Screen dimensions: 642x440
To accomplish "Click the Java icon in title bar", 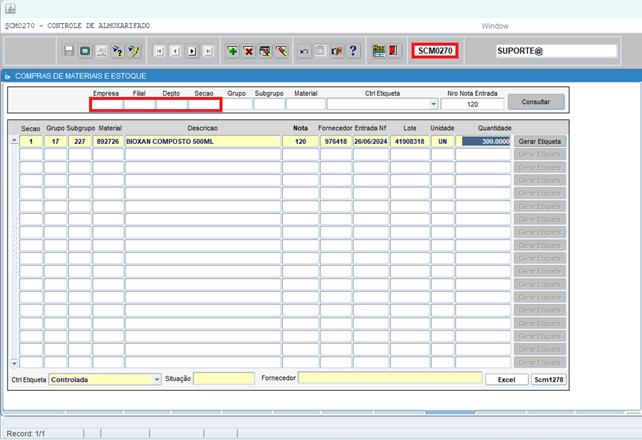I will [x=10, y=8].
